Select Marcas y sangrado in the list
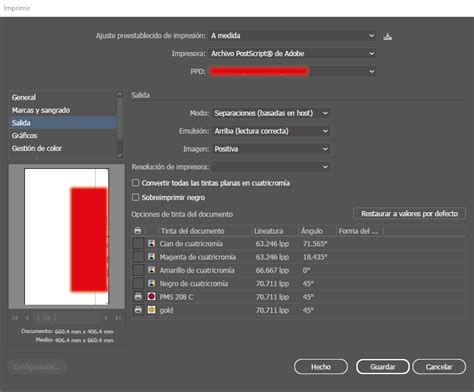Viewport: 474px width, 392px height. 63,110
